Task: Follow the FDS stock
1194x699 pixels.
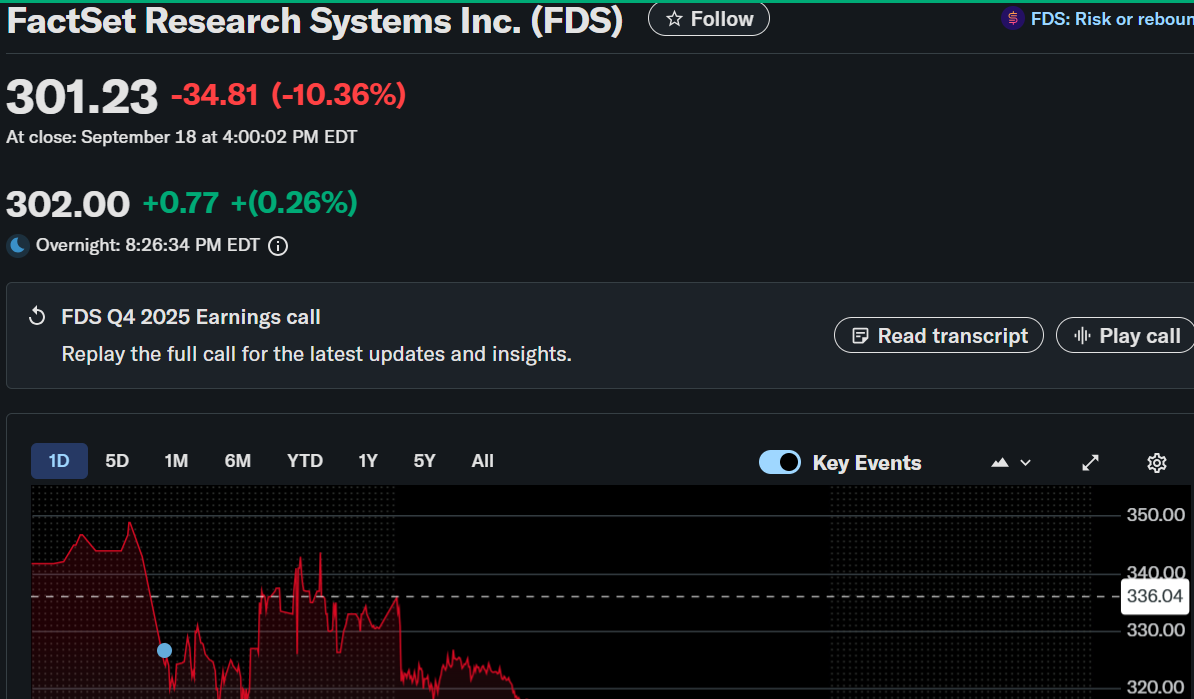Action: pyautogui.click(x=708, y=19)
